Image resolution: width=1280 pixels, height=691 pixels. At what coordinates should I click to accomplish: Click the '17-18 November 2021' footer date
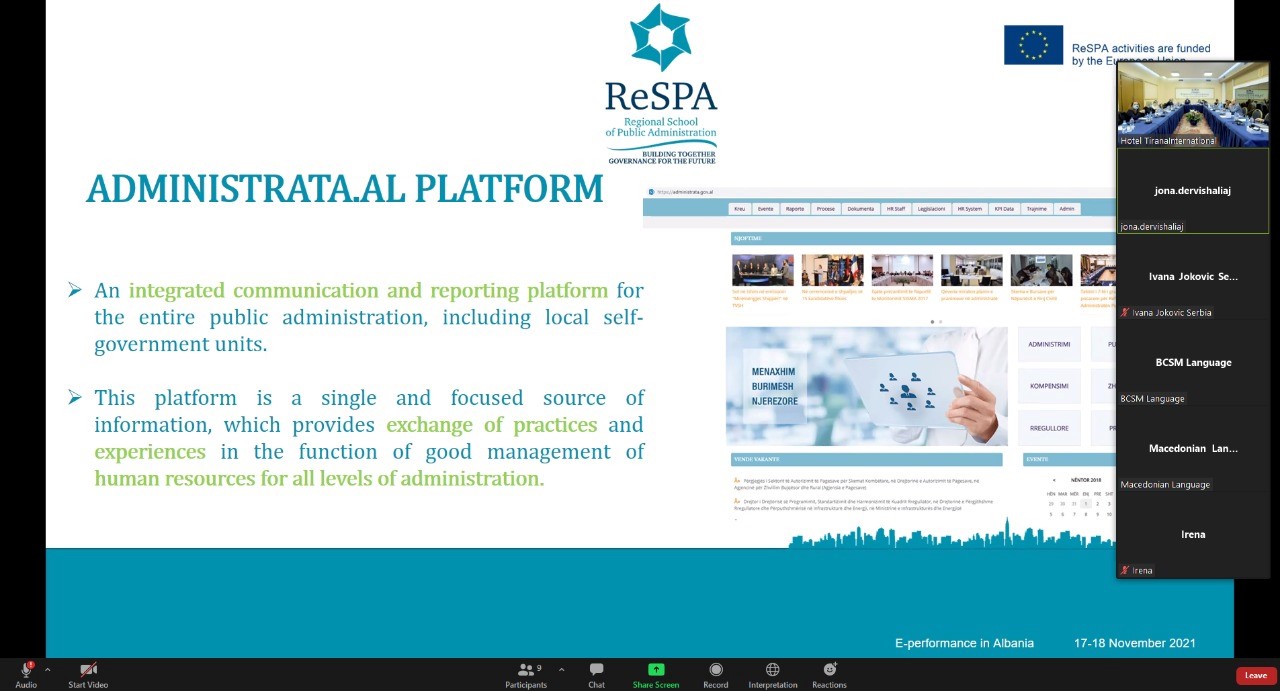coord(1135,643)
